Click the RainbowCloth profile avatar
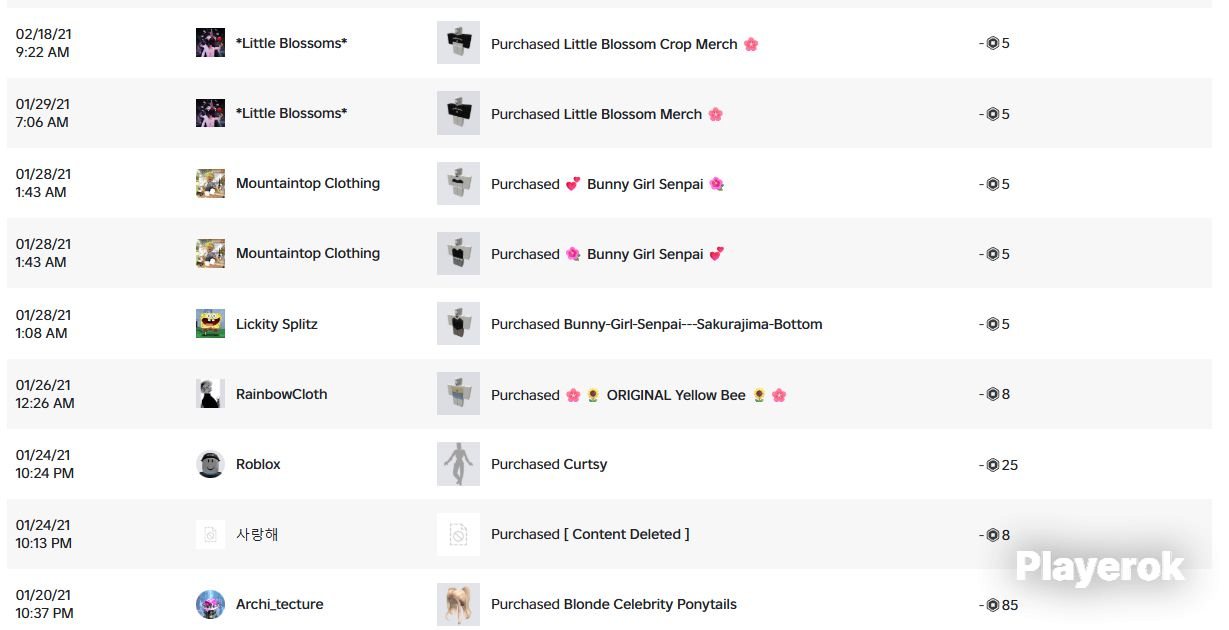This screenshot has width=1229, height=630. coord(210,394)
